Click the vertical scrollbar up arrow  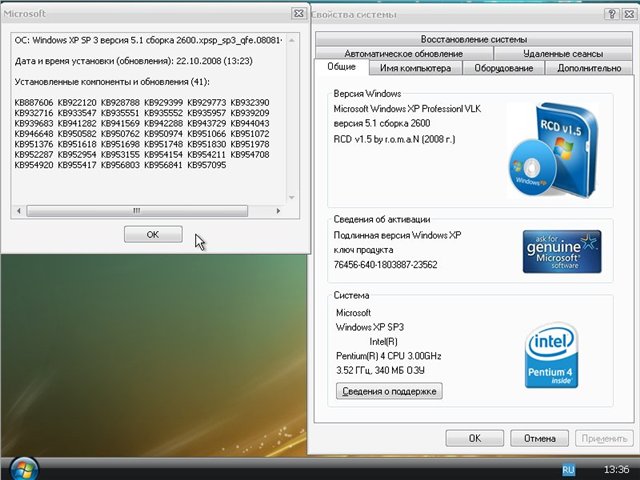point(292,40)
